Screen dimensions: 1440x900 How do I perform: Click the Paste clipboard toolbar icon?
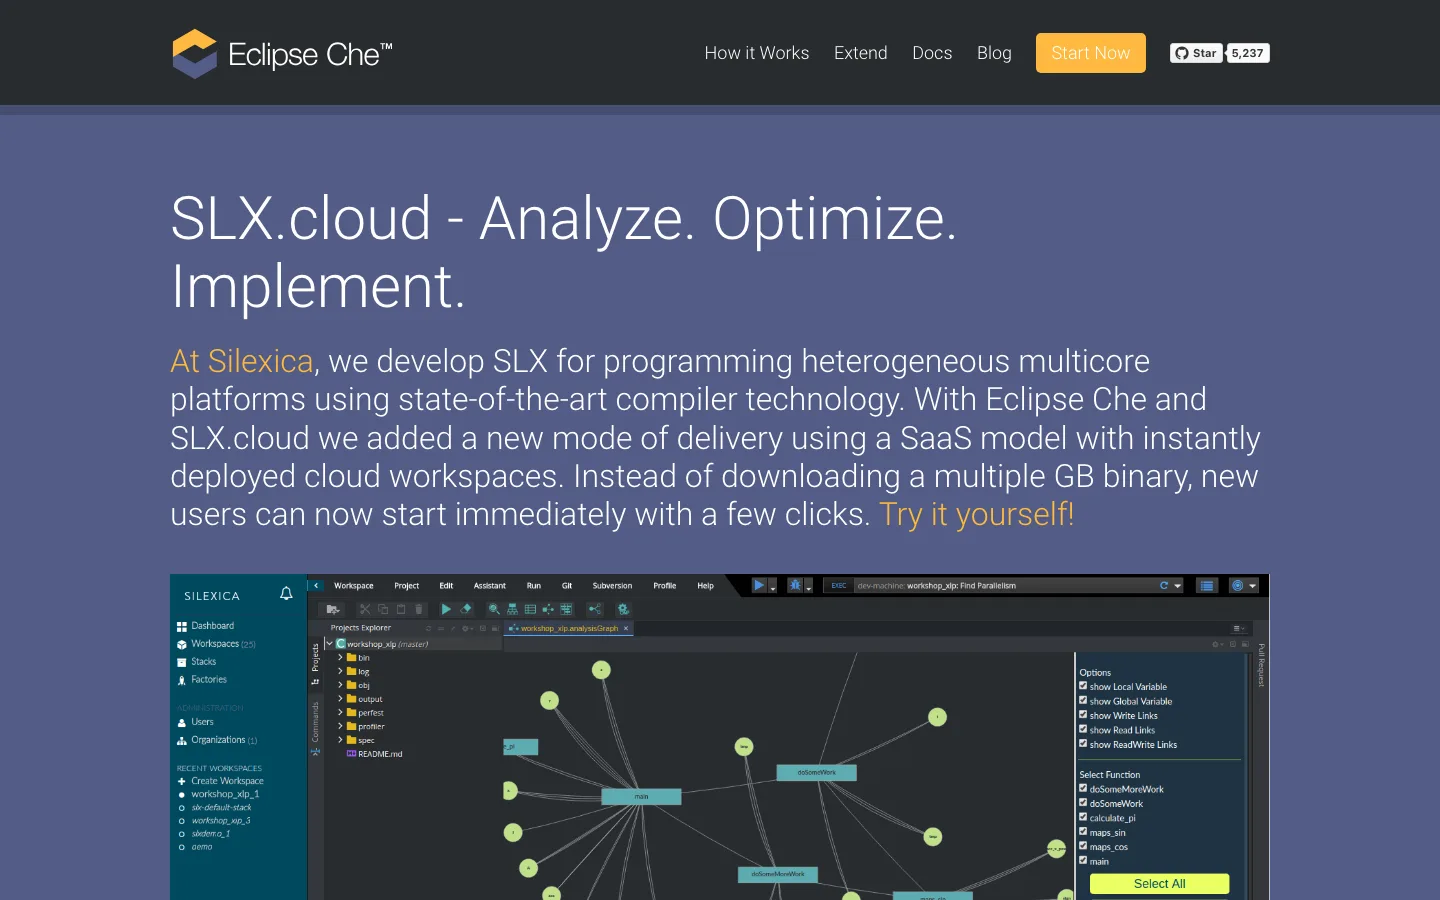pyautogui.click(x=401, y=609)
